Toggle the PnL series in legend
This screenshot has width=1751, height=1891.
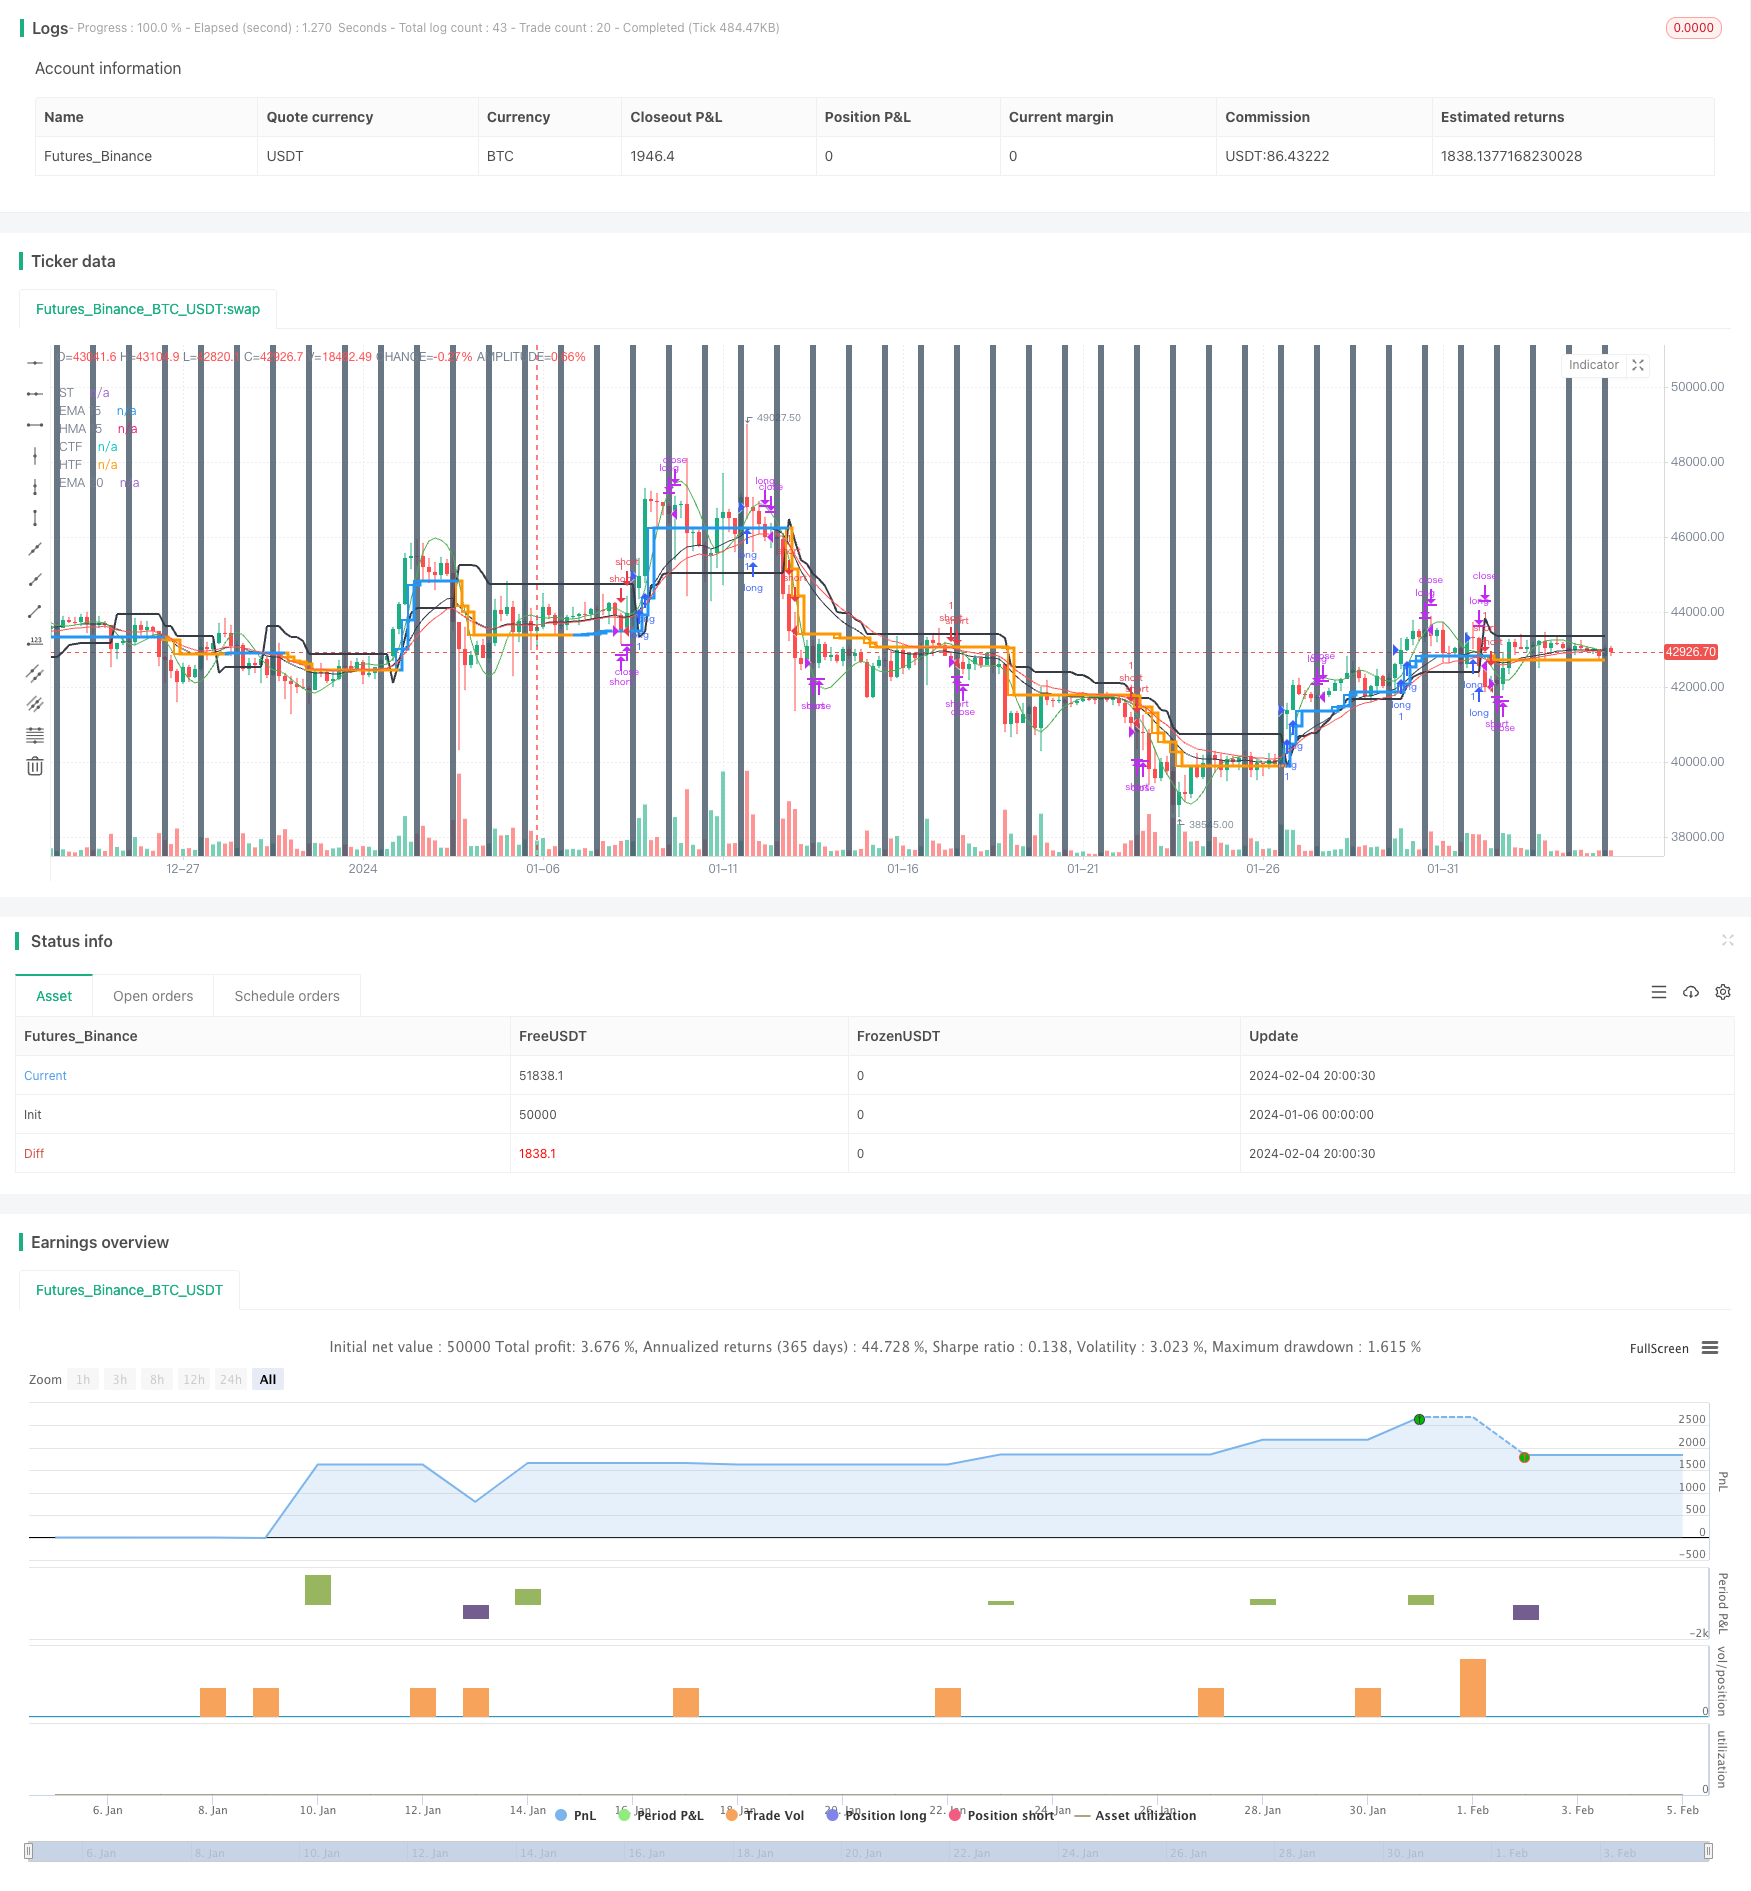pyautogui.click(x=576, y=1815)
